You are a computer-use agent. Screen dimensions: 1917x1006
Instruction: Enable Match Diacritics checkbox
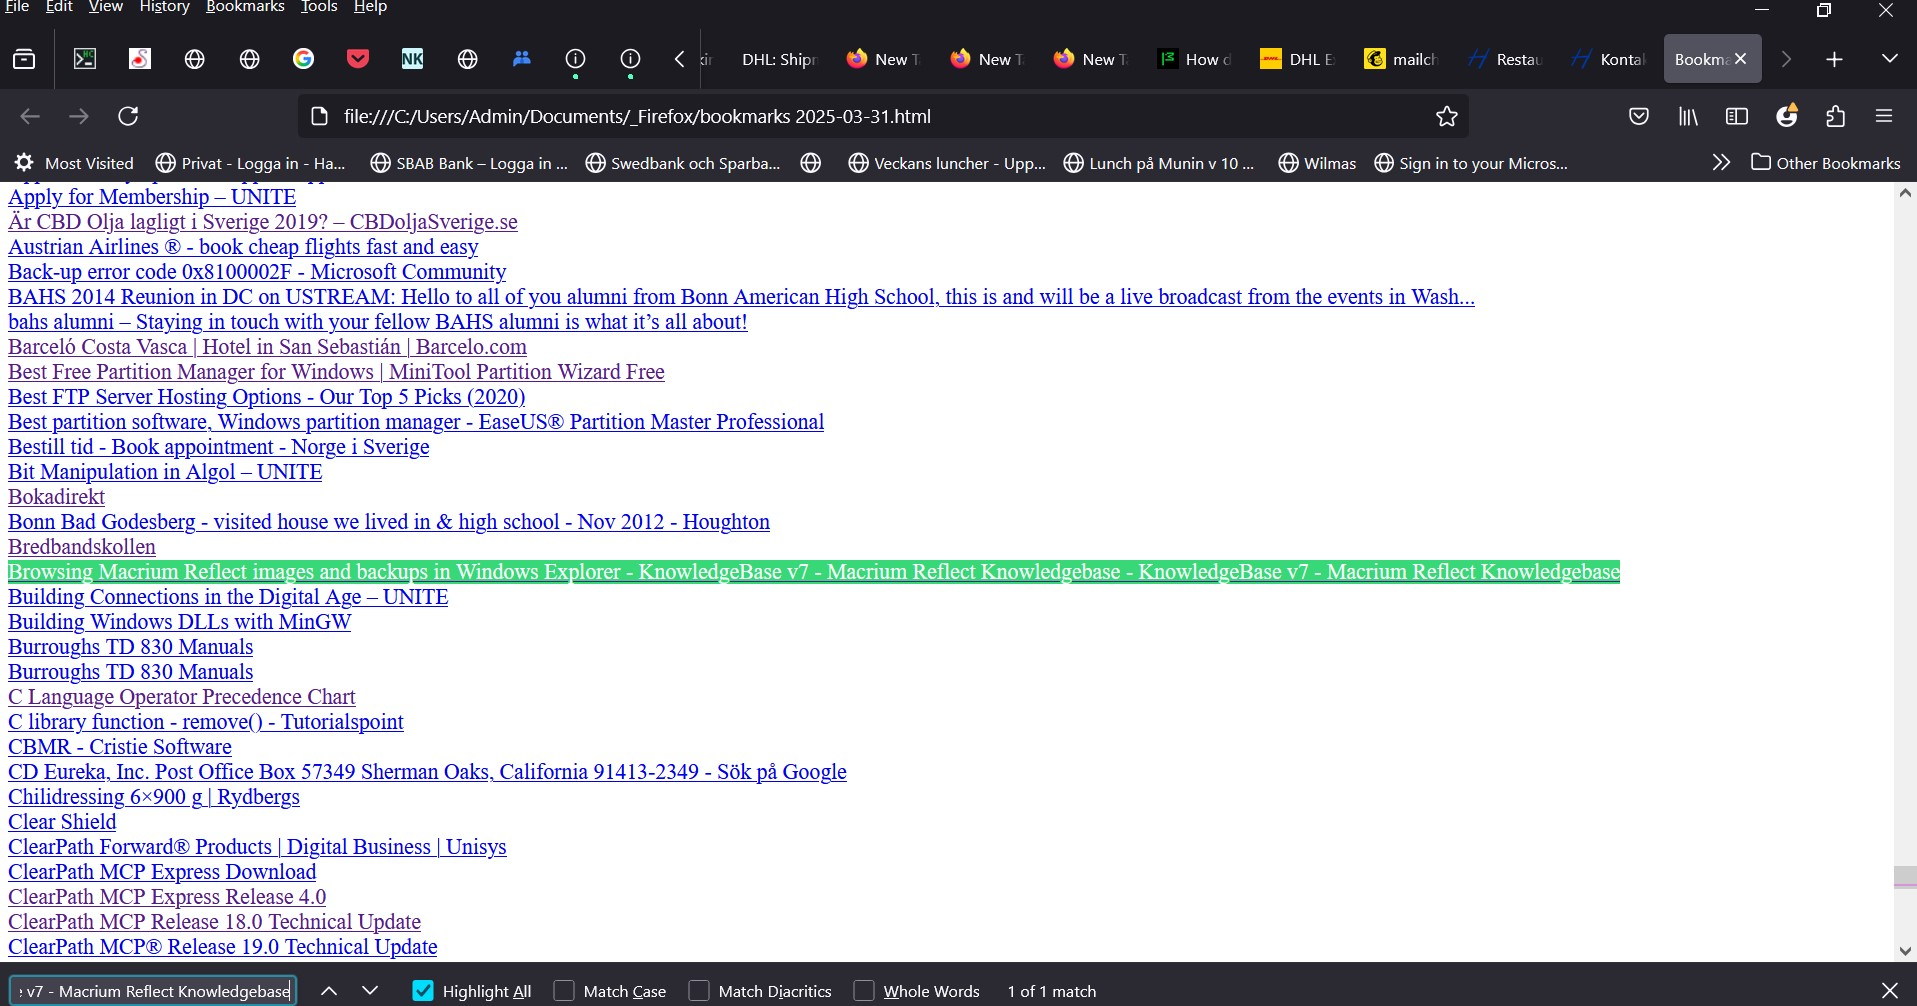click(699, 991)
